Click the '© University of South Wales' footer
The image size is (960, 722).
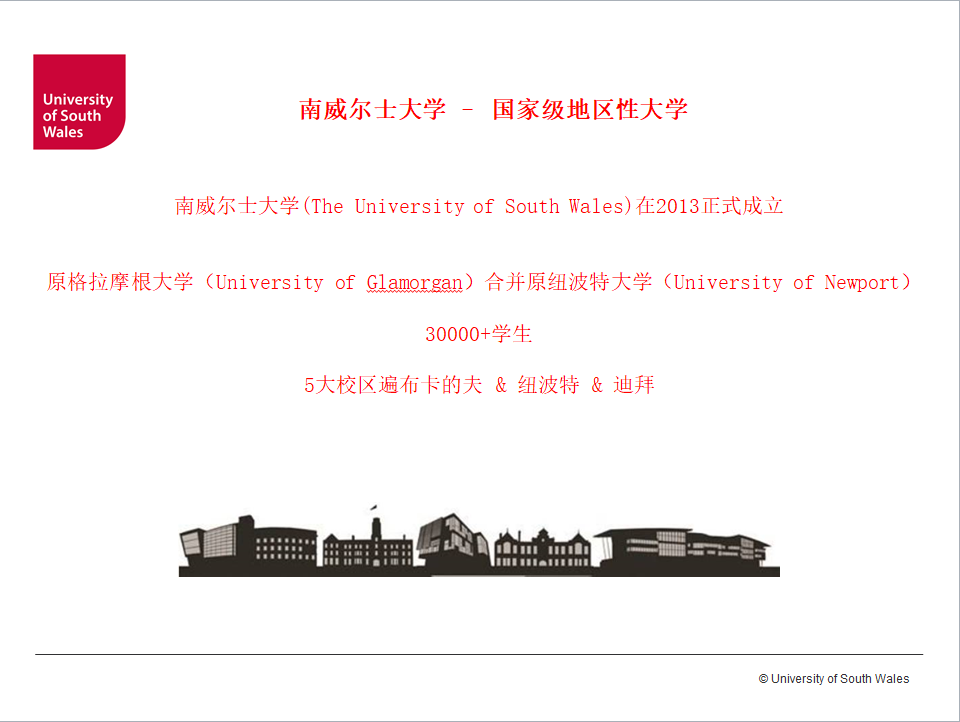(834, 679)
